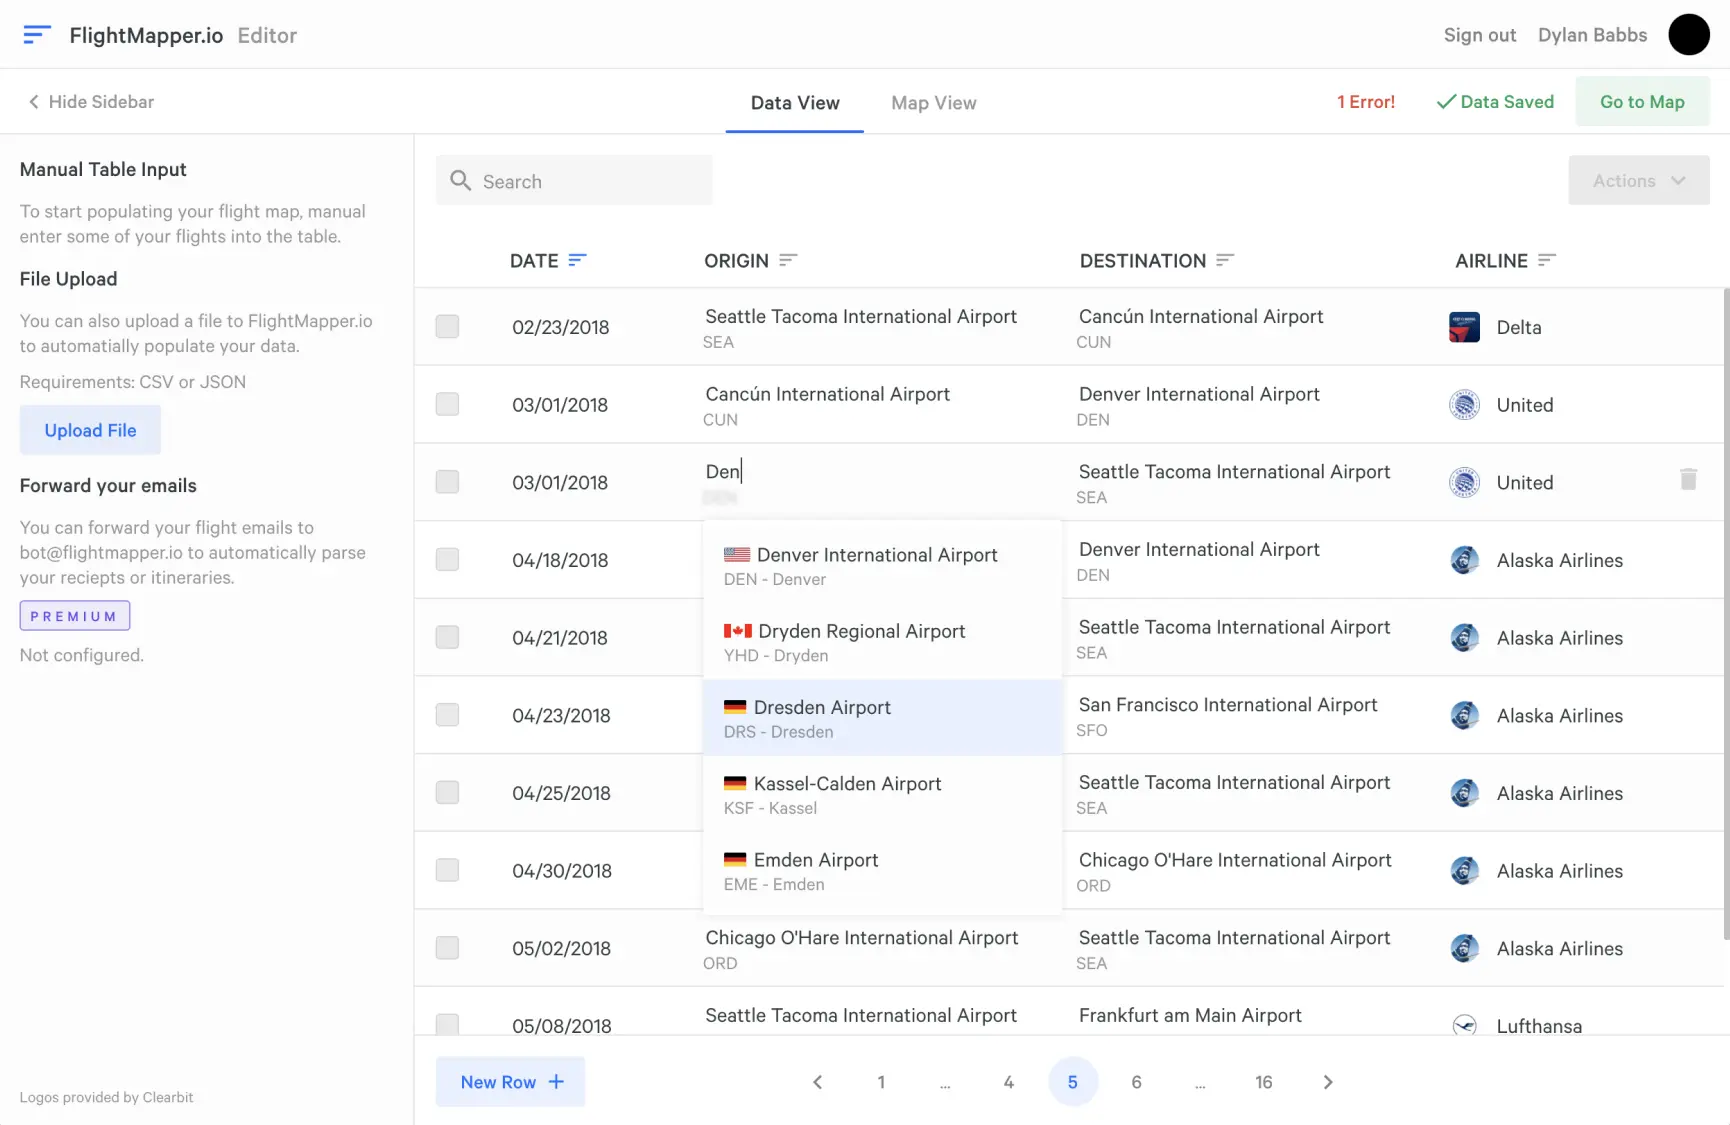The image size is (1730, 1125).
Task: Check the 02/23/2018 flight row checkbox
Action: point(447,327)
